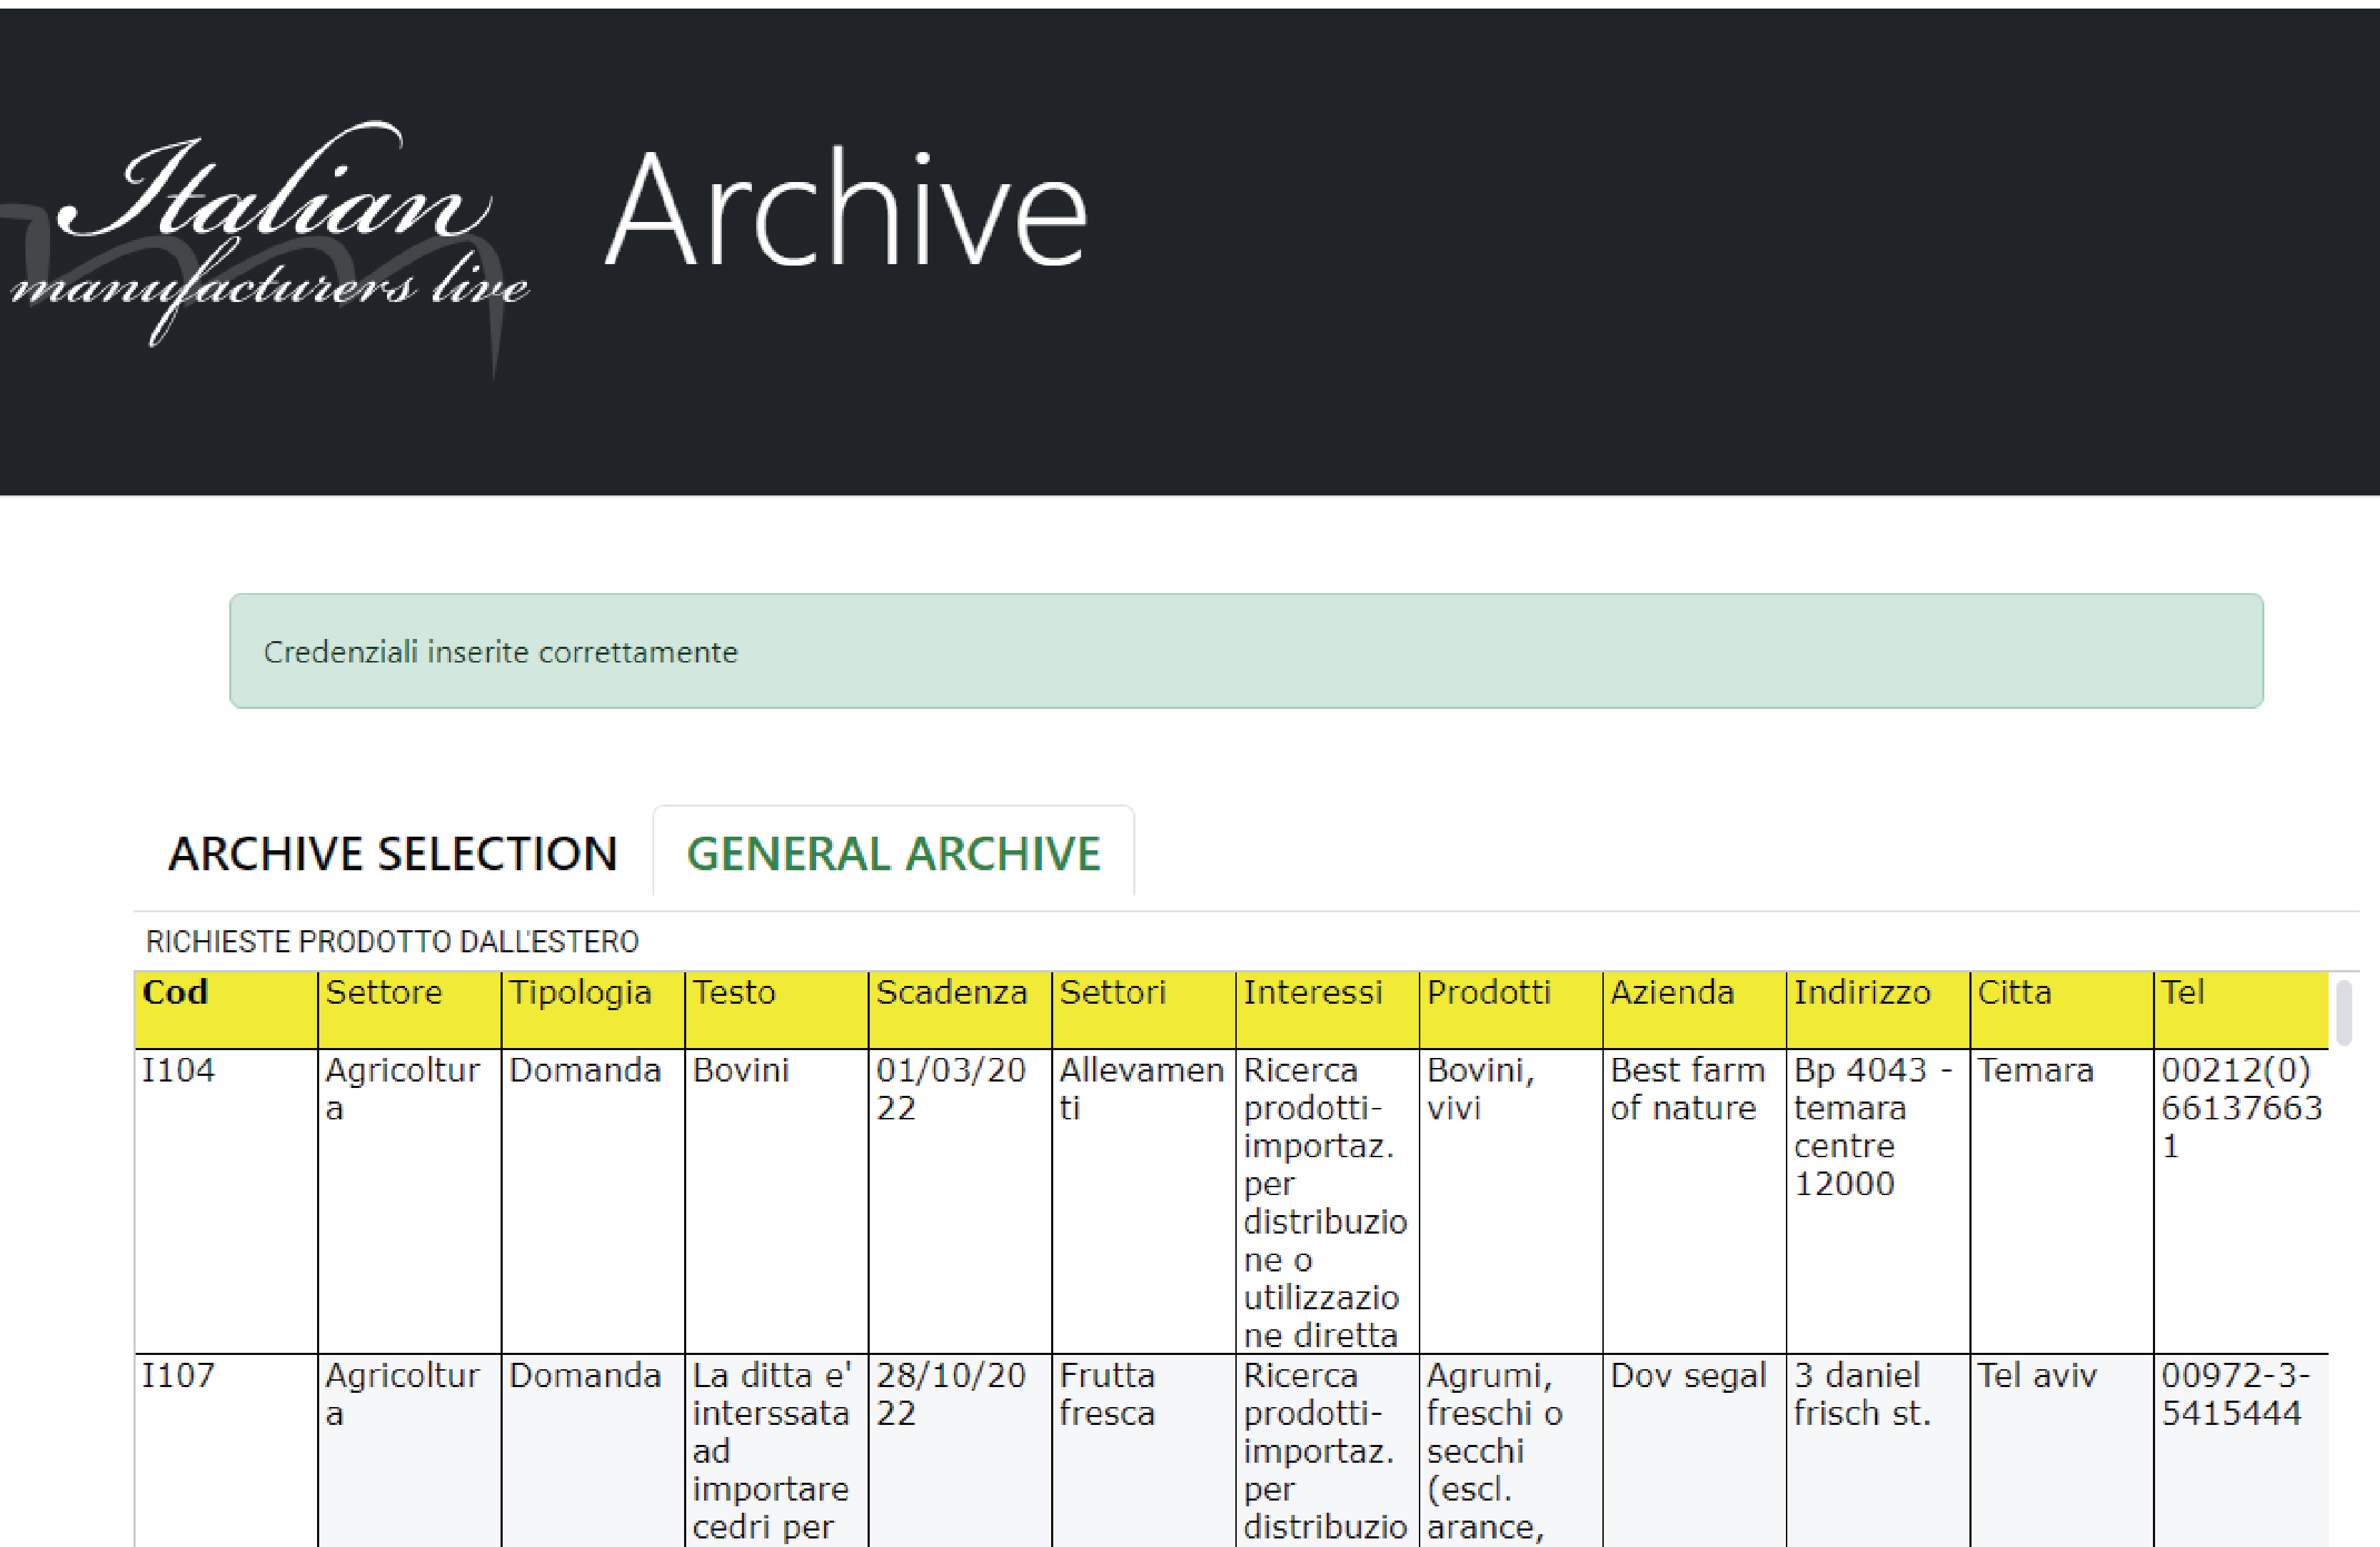Screen dimensions: 2380x1547
Task: Click the Allevamenti sector cell
Action: coord(1144,1202)
